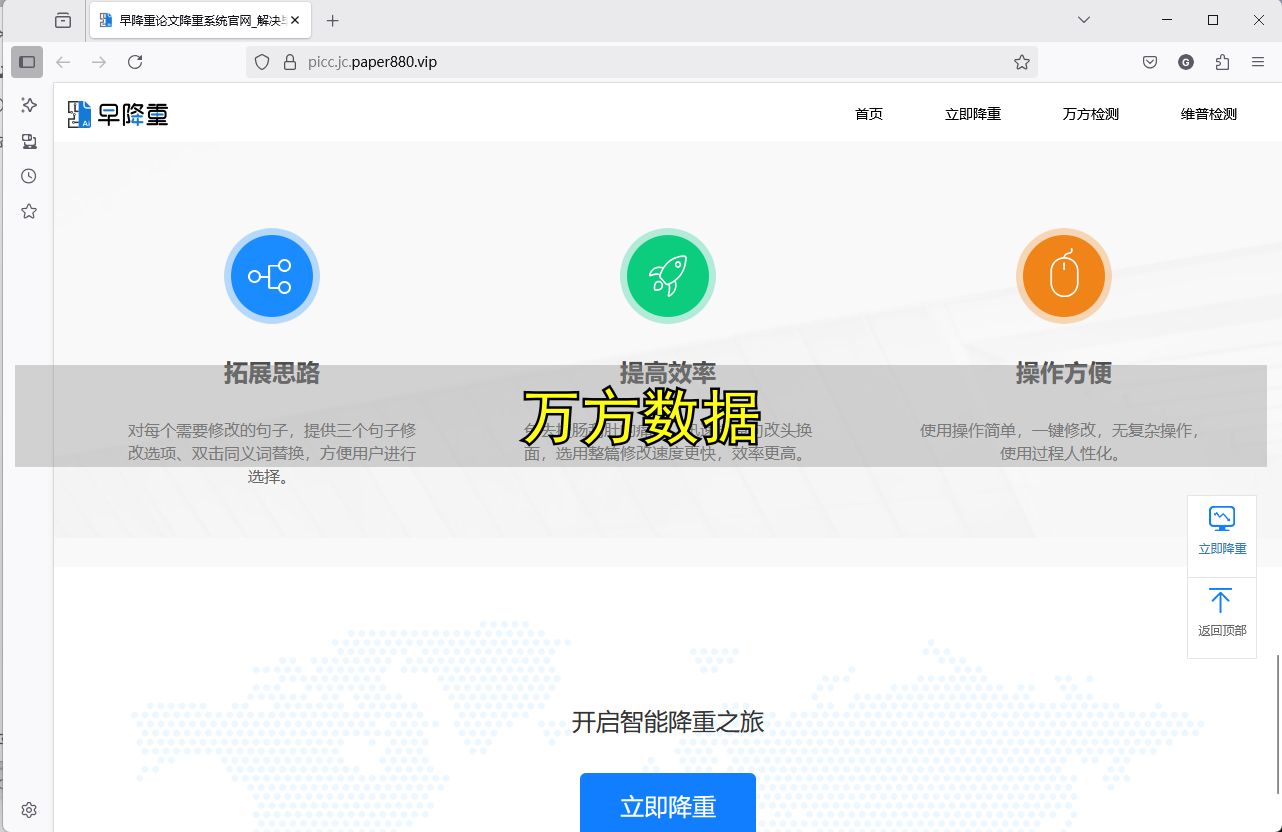Select the 早降重论文降重系统官网 tab
The width and height of the screenshot is (1282, 832).
pos(200,20)
